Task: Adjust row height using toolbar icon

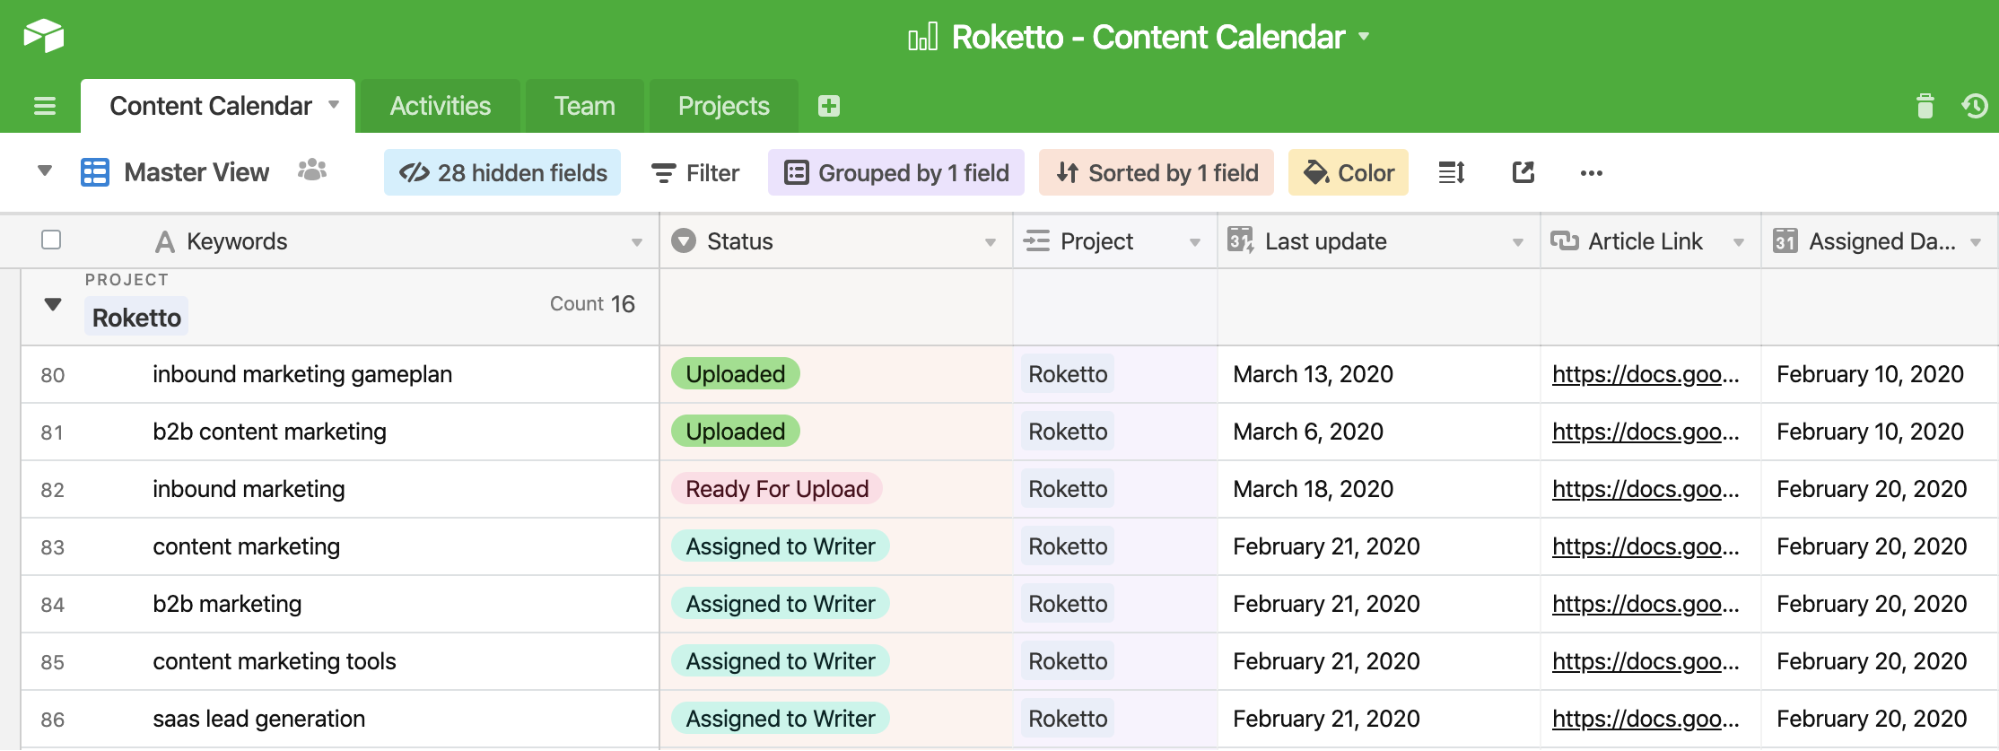Action: click(x=1451, y=173)
